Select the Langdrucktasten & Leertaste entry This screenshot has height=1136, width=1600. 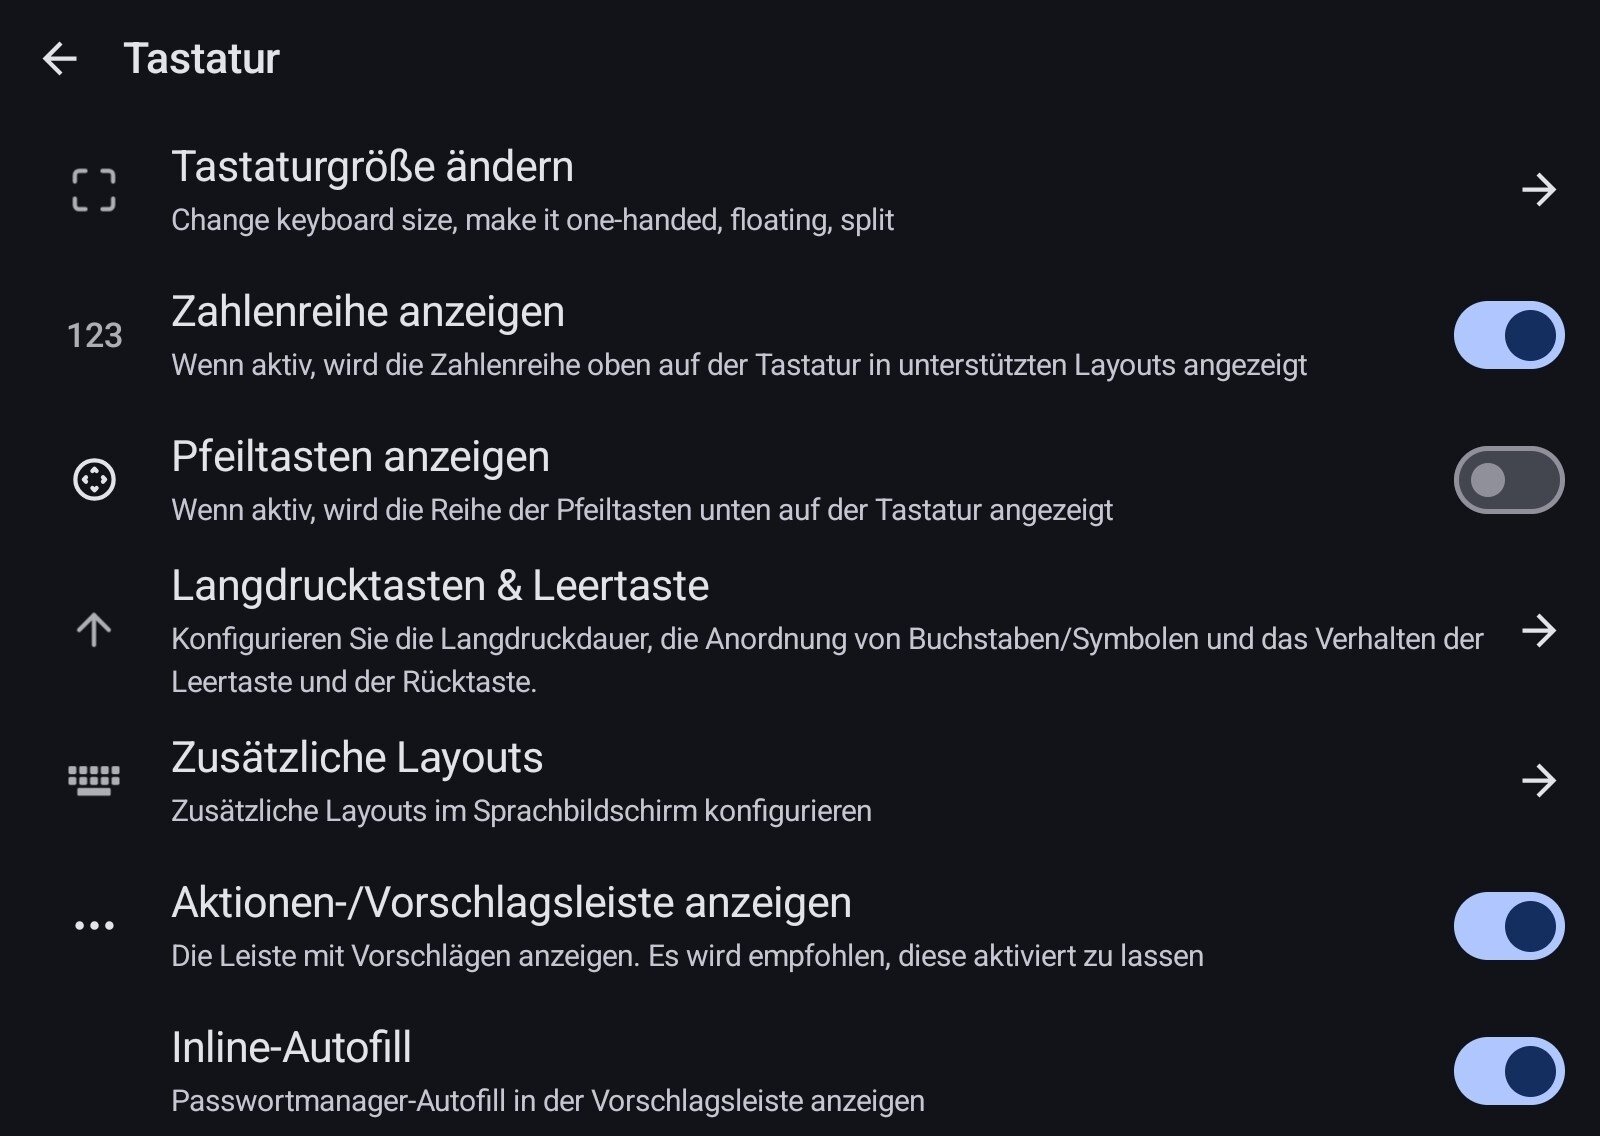coord(440,586)
